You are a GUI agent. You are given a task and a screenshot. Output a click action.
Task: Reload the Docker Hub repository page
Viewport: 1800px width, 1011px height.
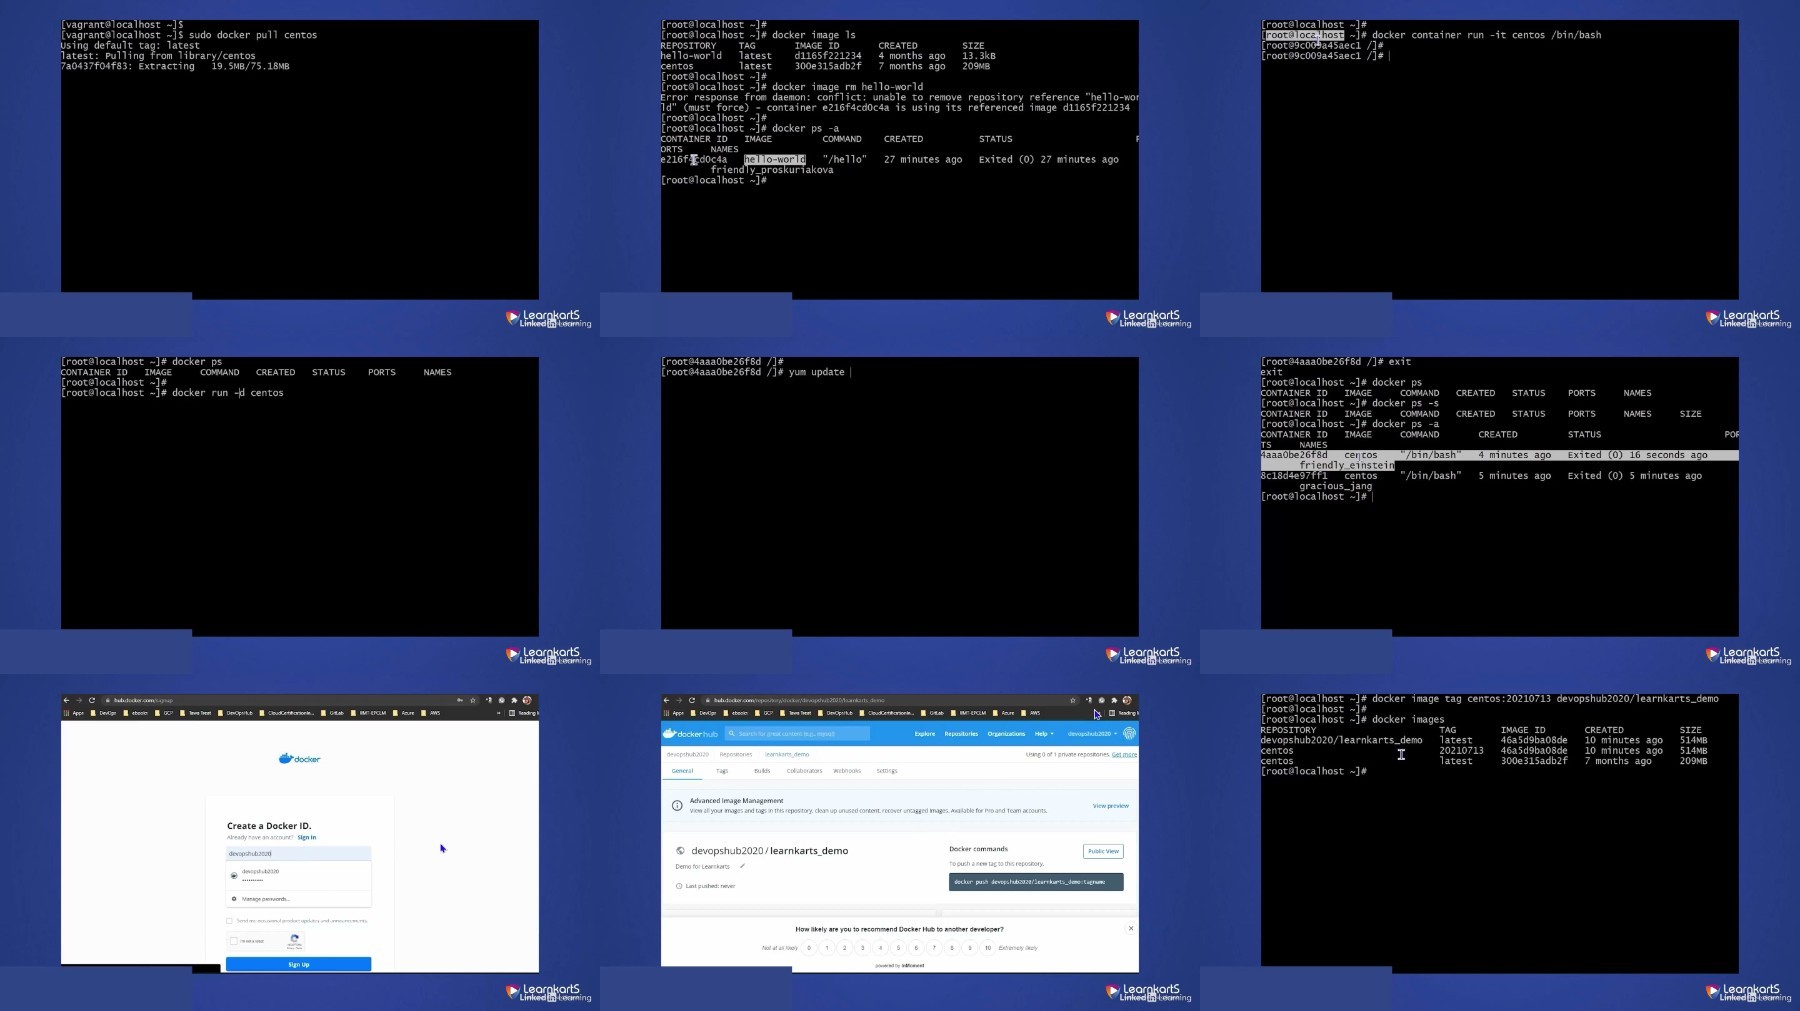(x=692, y=700)
